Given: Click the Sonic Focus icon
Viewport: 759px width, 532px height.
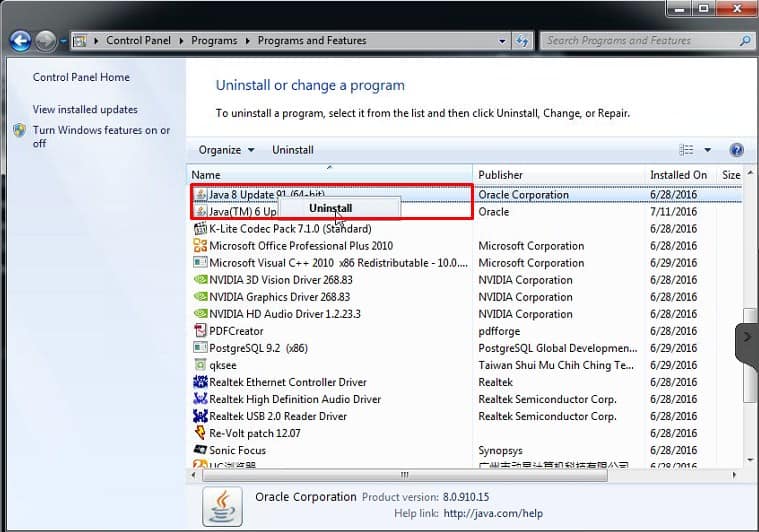Looking at the screenshot, I should (200, 450).
